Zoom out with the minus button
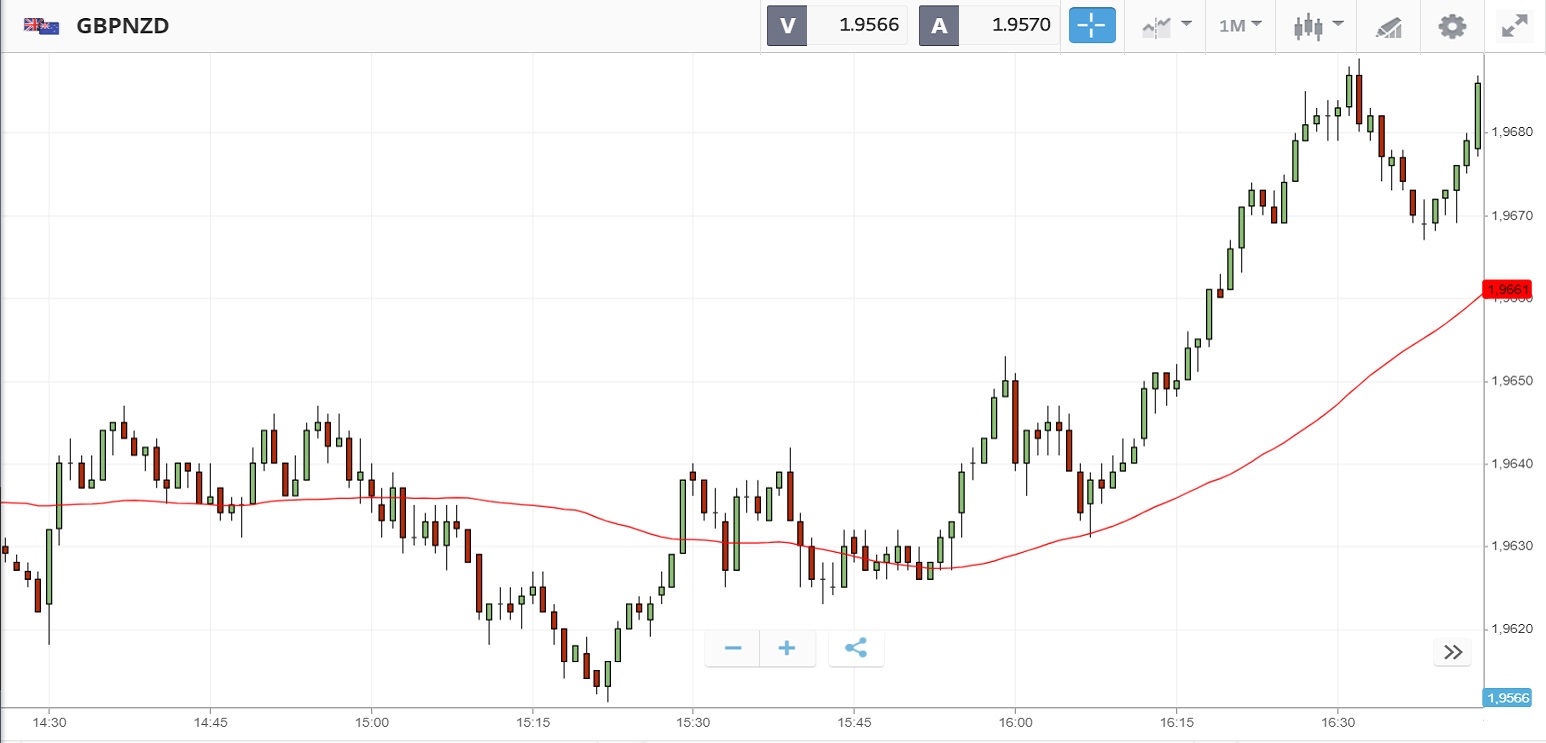The width and height of the screenshot is (1546, 743). (733, 648)
